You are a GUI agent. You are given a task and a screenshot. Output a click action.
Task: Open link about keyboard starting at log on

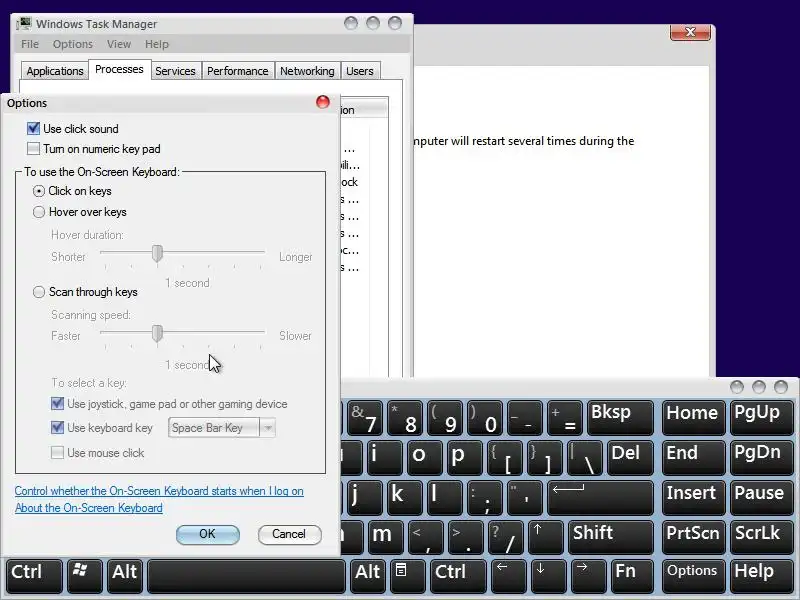coord(159,491)
